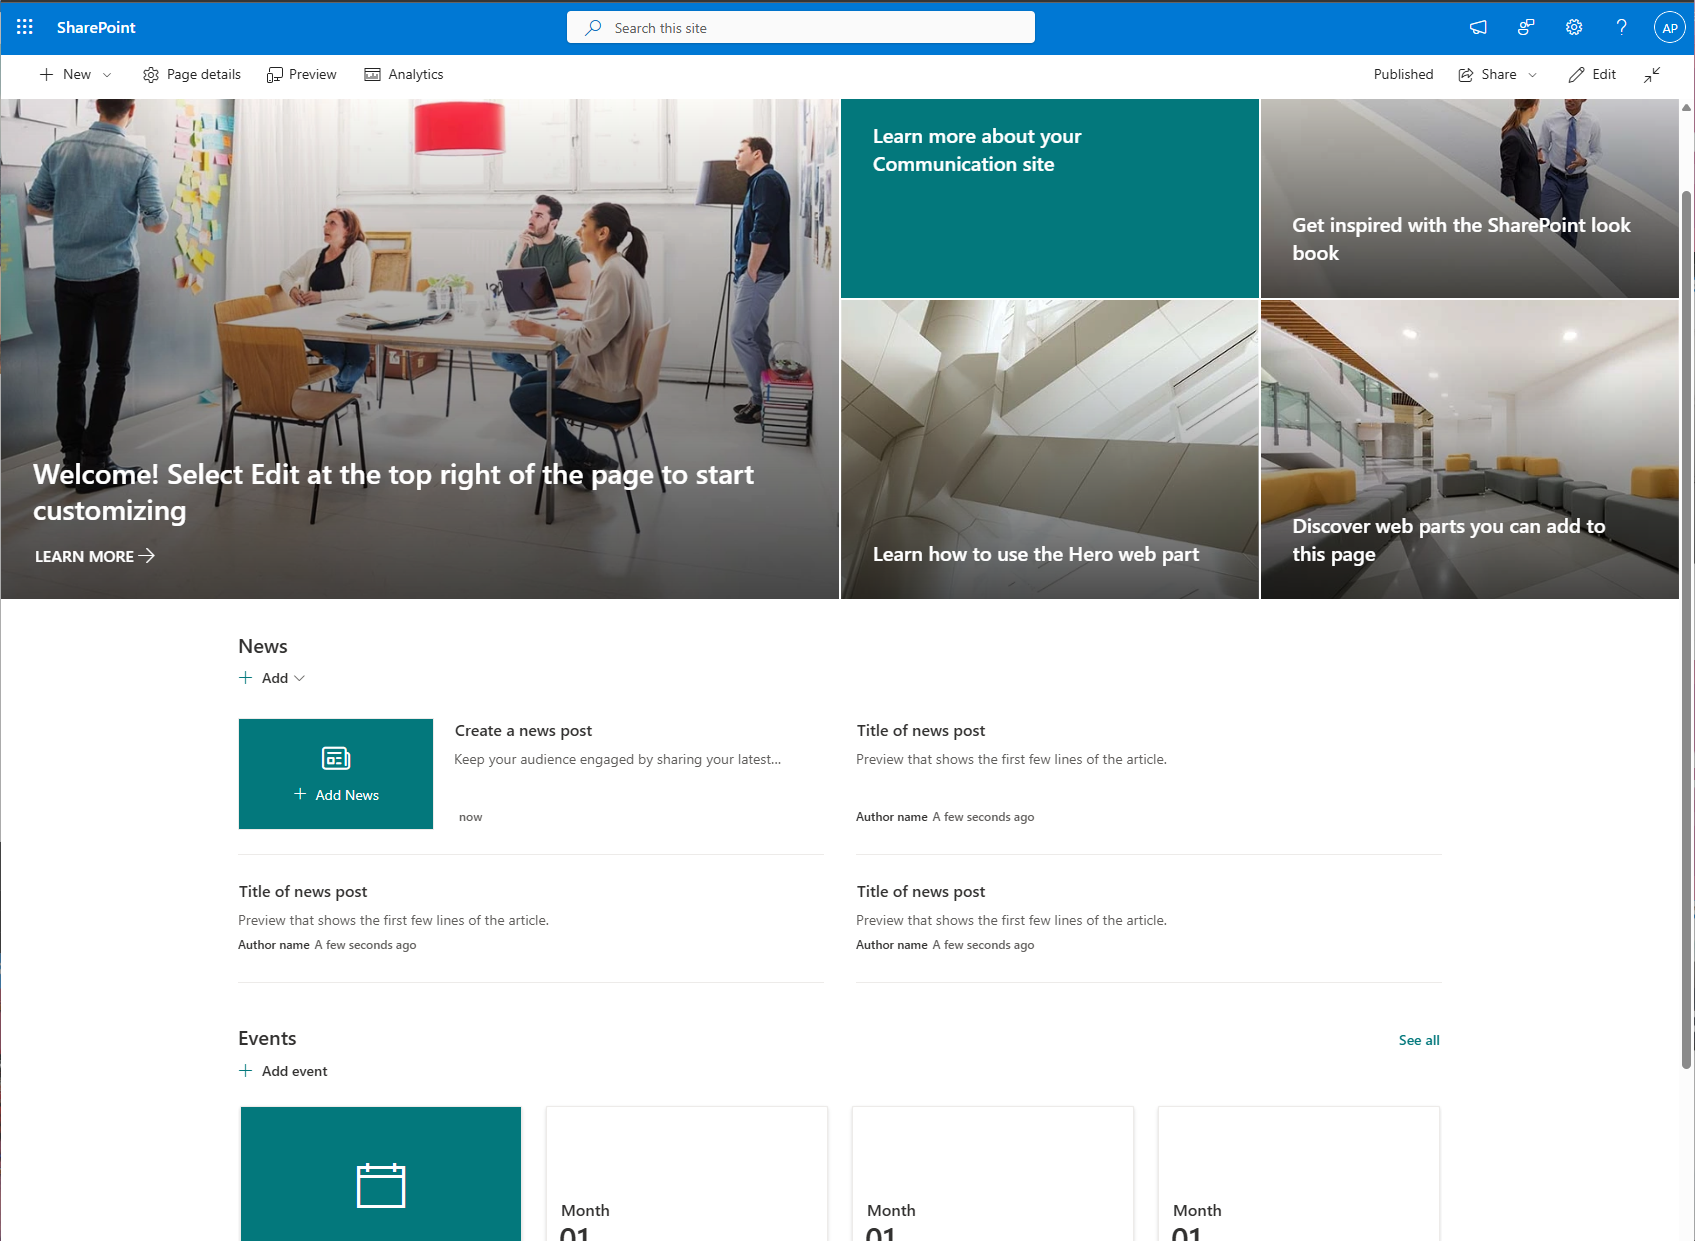Open the top-right Title of news post

[x=920, y=731]
